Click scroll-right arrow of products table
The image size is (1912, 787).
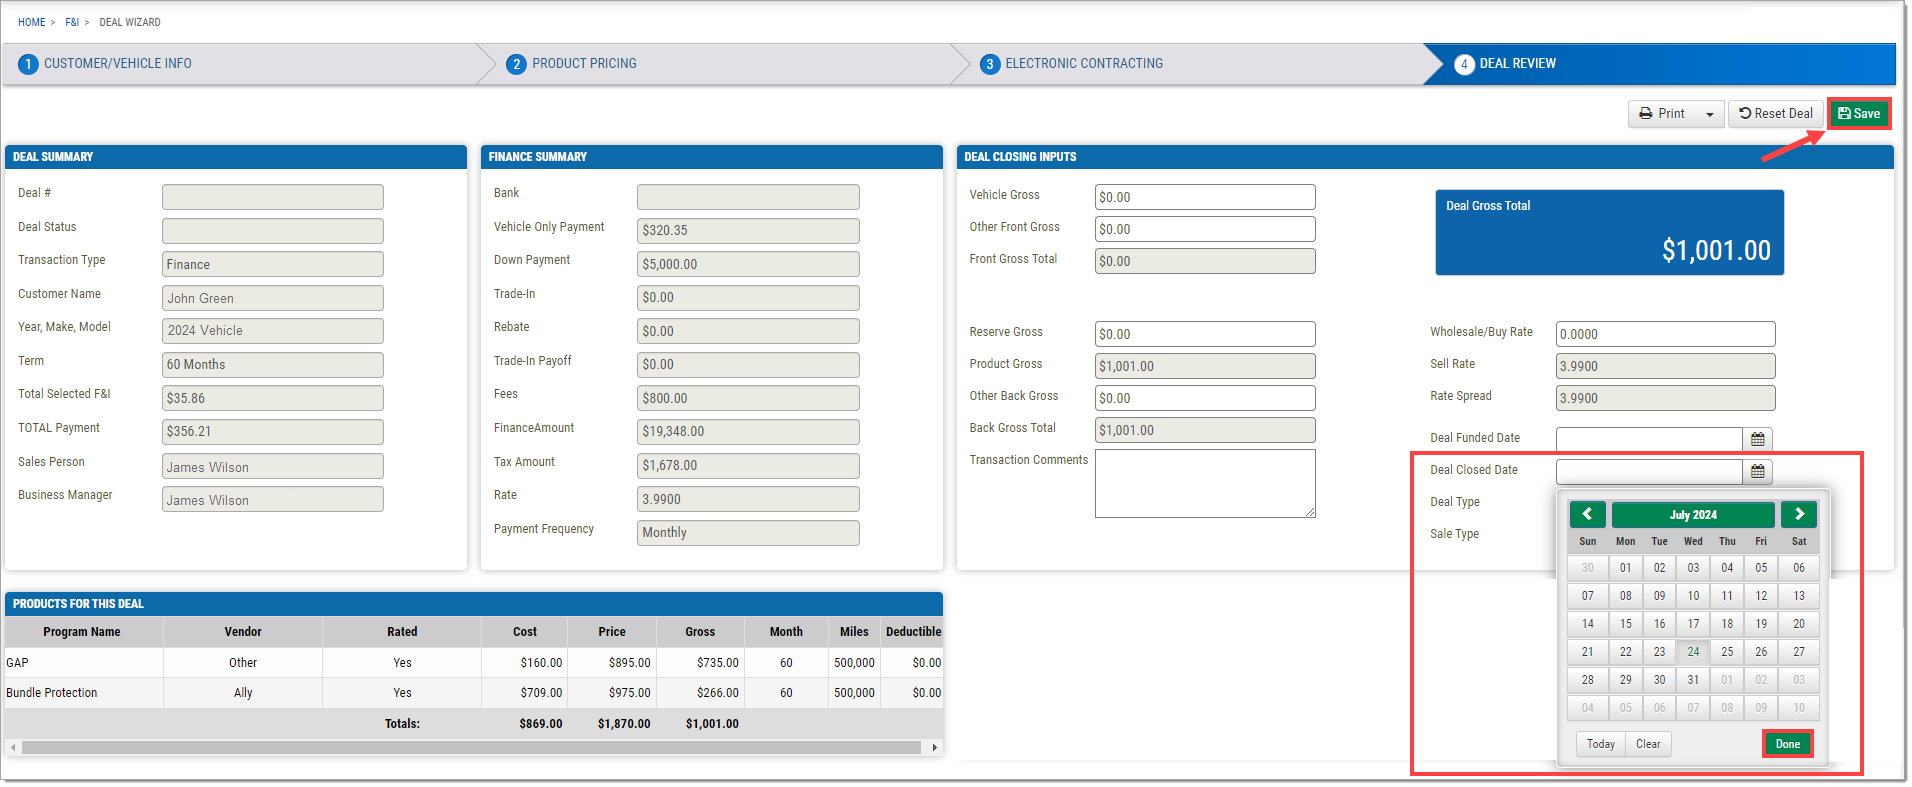(935, 747)
